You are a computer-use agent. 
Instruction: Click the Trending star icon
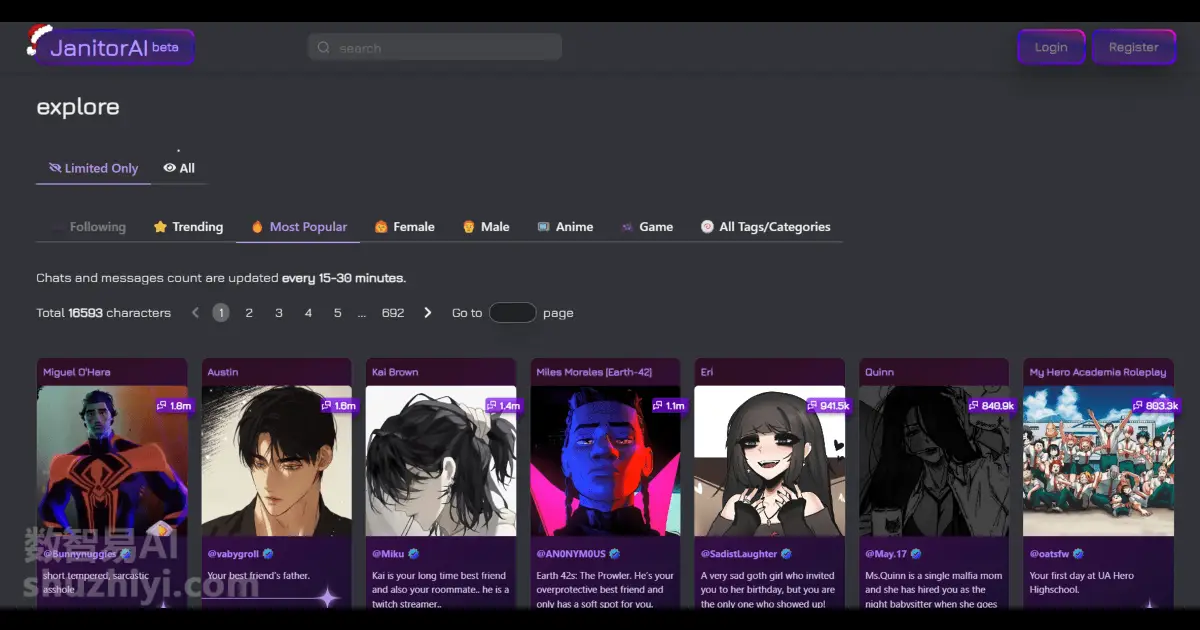[160, 227]
